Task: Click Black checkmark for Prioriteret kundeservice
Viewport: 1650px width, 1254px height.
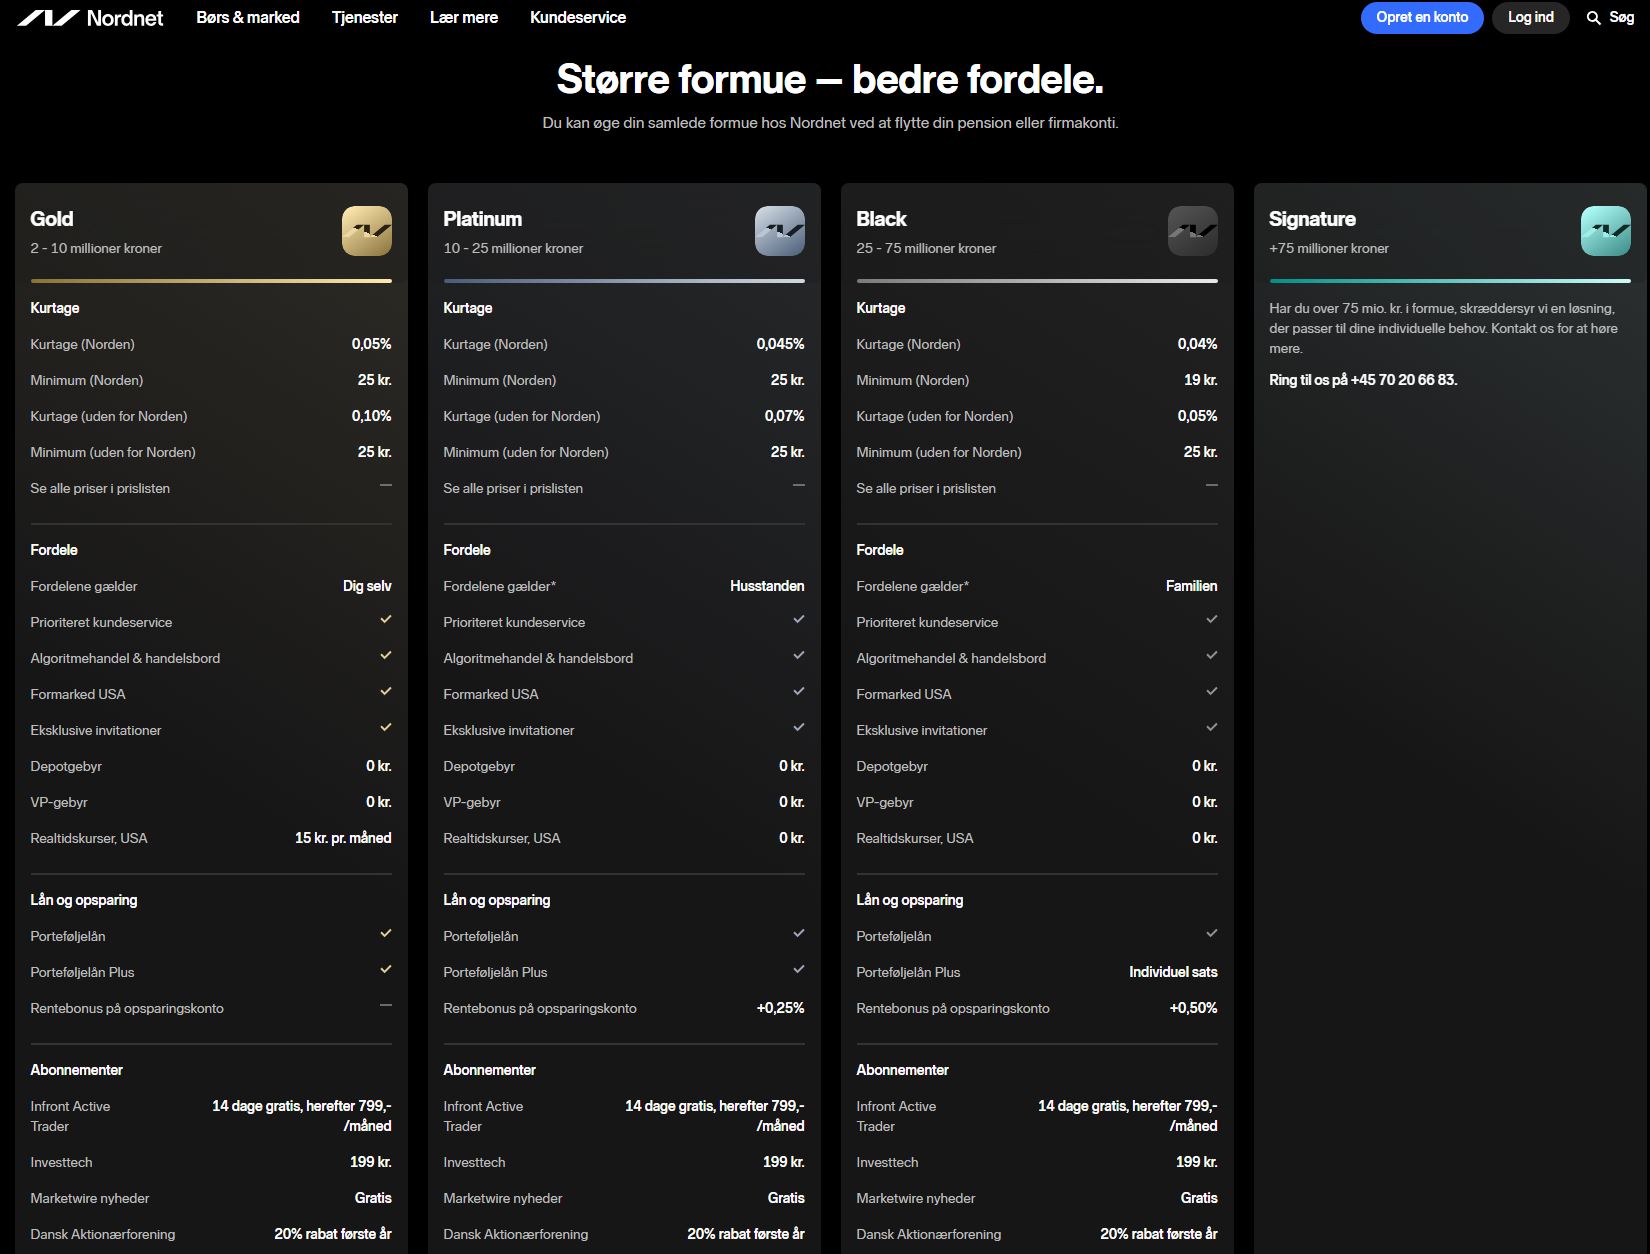Action: pos(1212,620)
